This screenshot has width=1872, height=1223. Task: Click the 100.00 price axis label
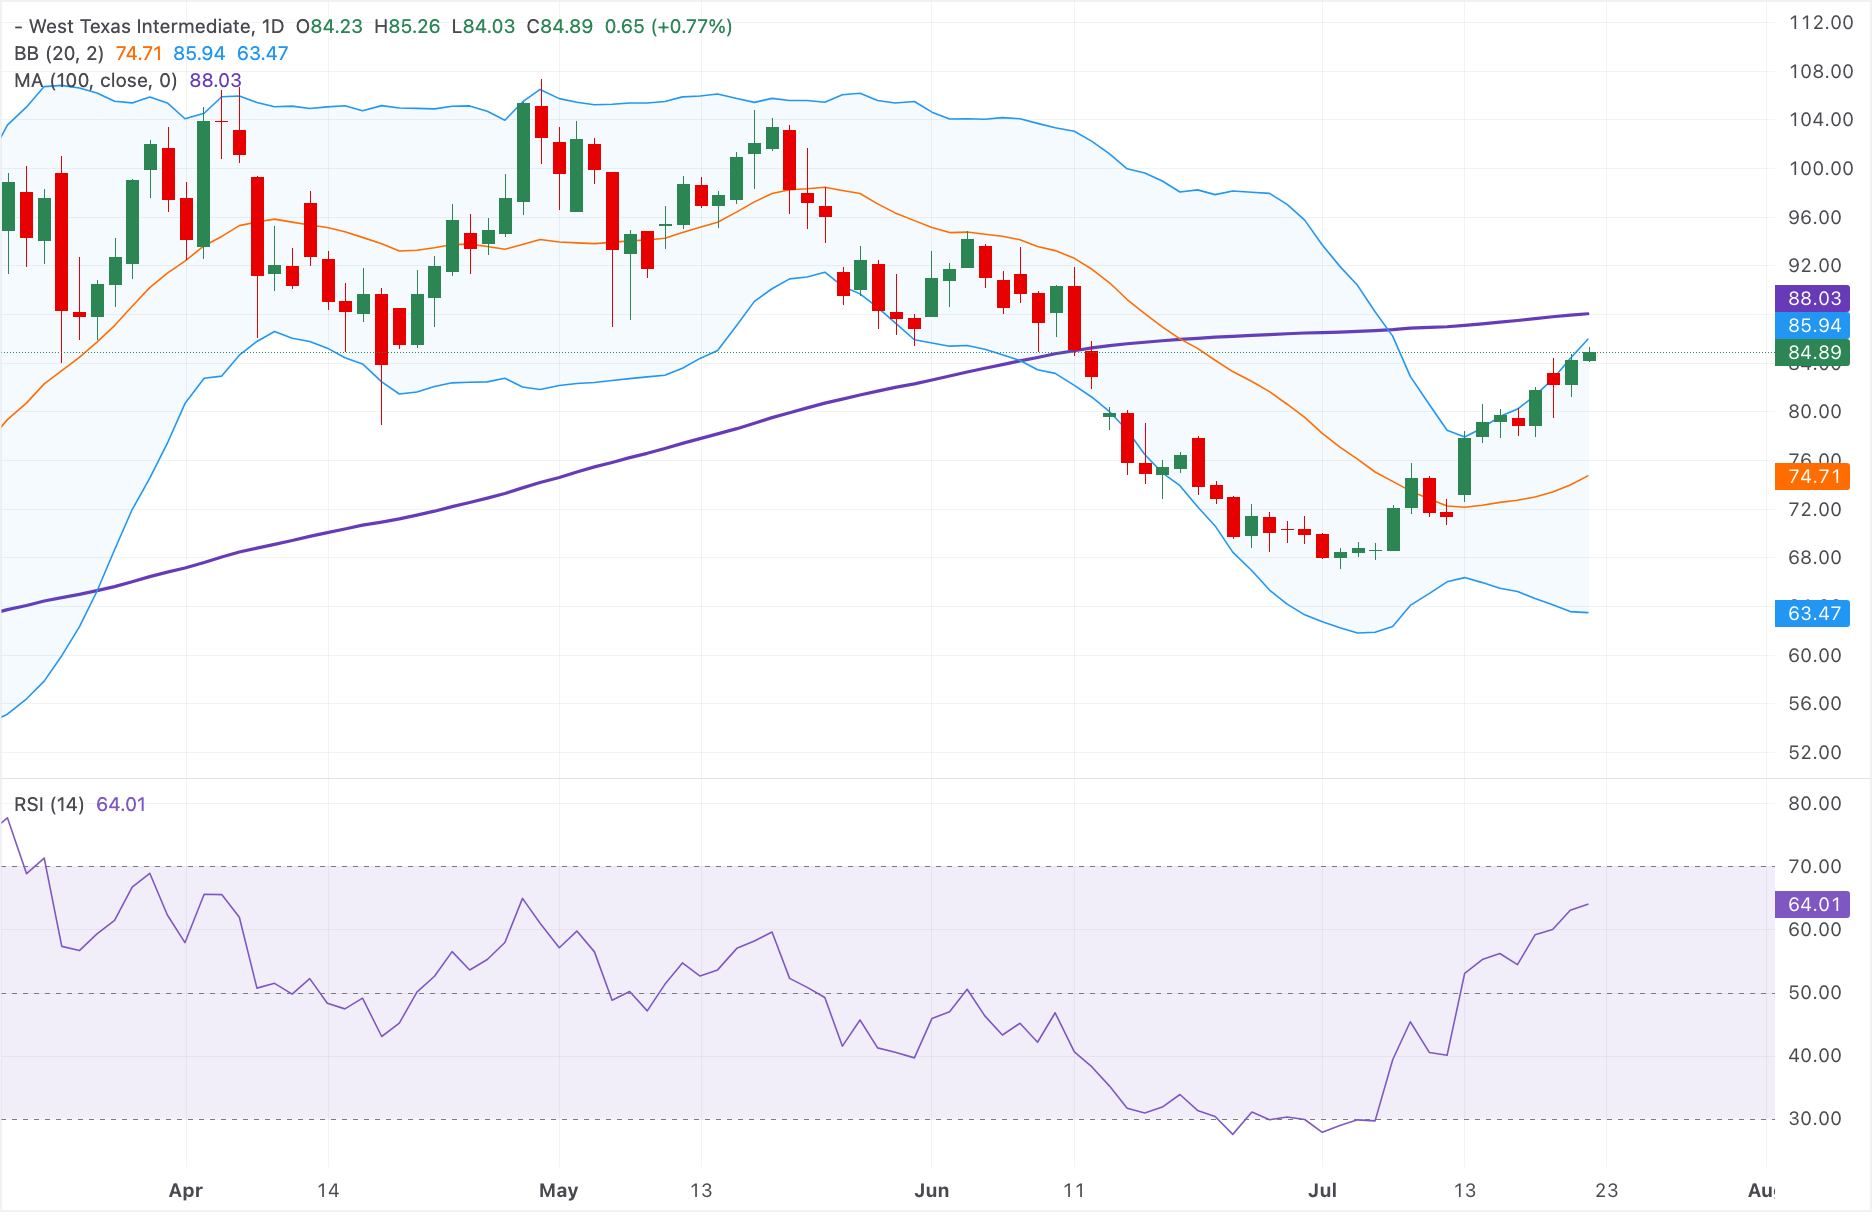[x=1820, y=168]
